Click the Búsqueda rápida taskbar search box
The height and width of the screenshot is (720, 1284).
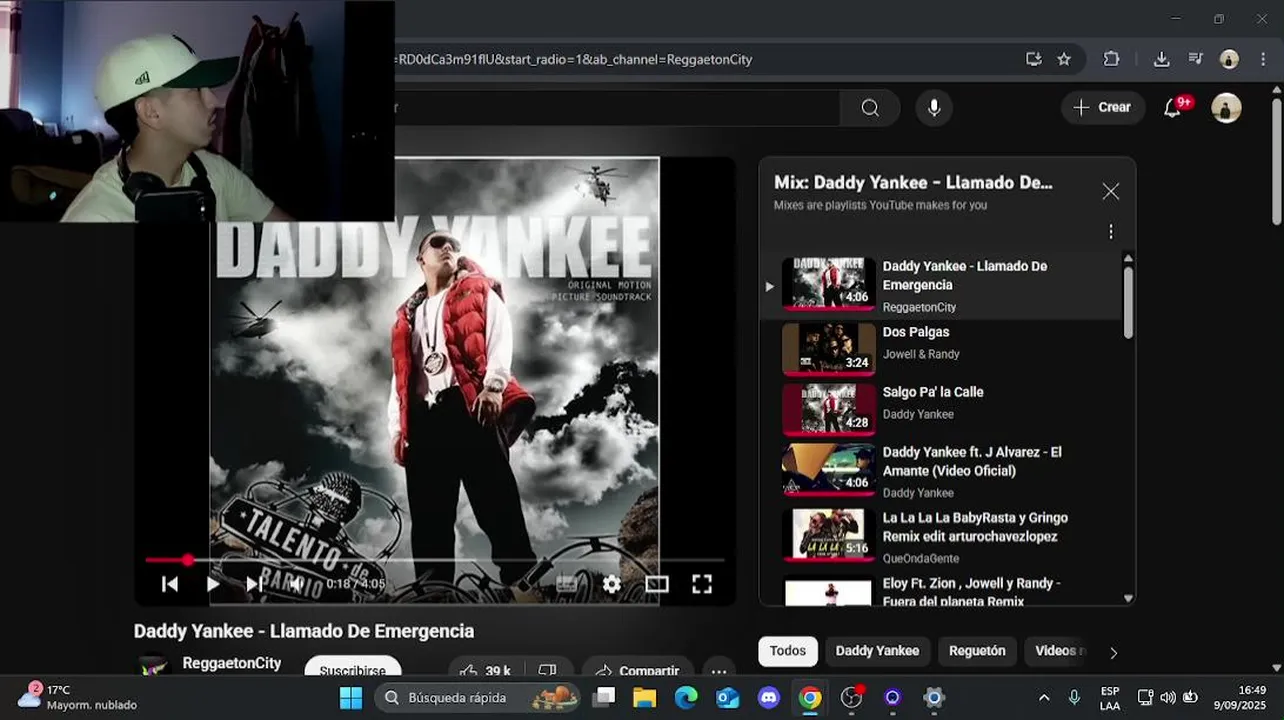pos(479,697)
